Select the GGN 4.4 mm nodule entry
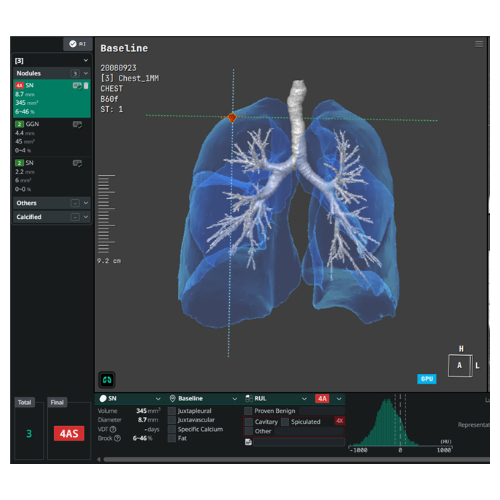Image resolution: width=500 pixels, height=500 pixels. 52,137
